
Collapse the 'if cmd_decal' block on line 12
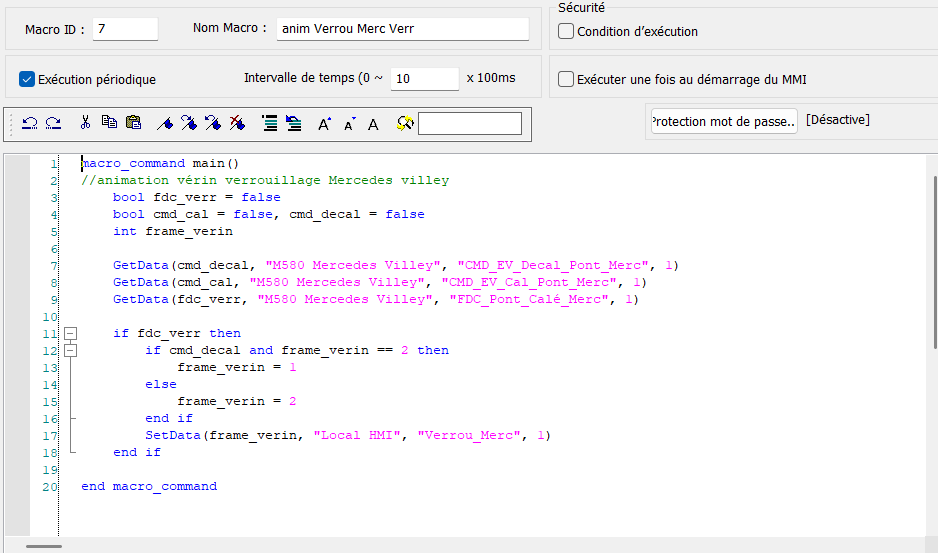[70, 350]
